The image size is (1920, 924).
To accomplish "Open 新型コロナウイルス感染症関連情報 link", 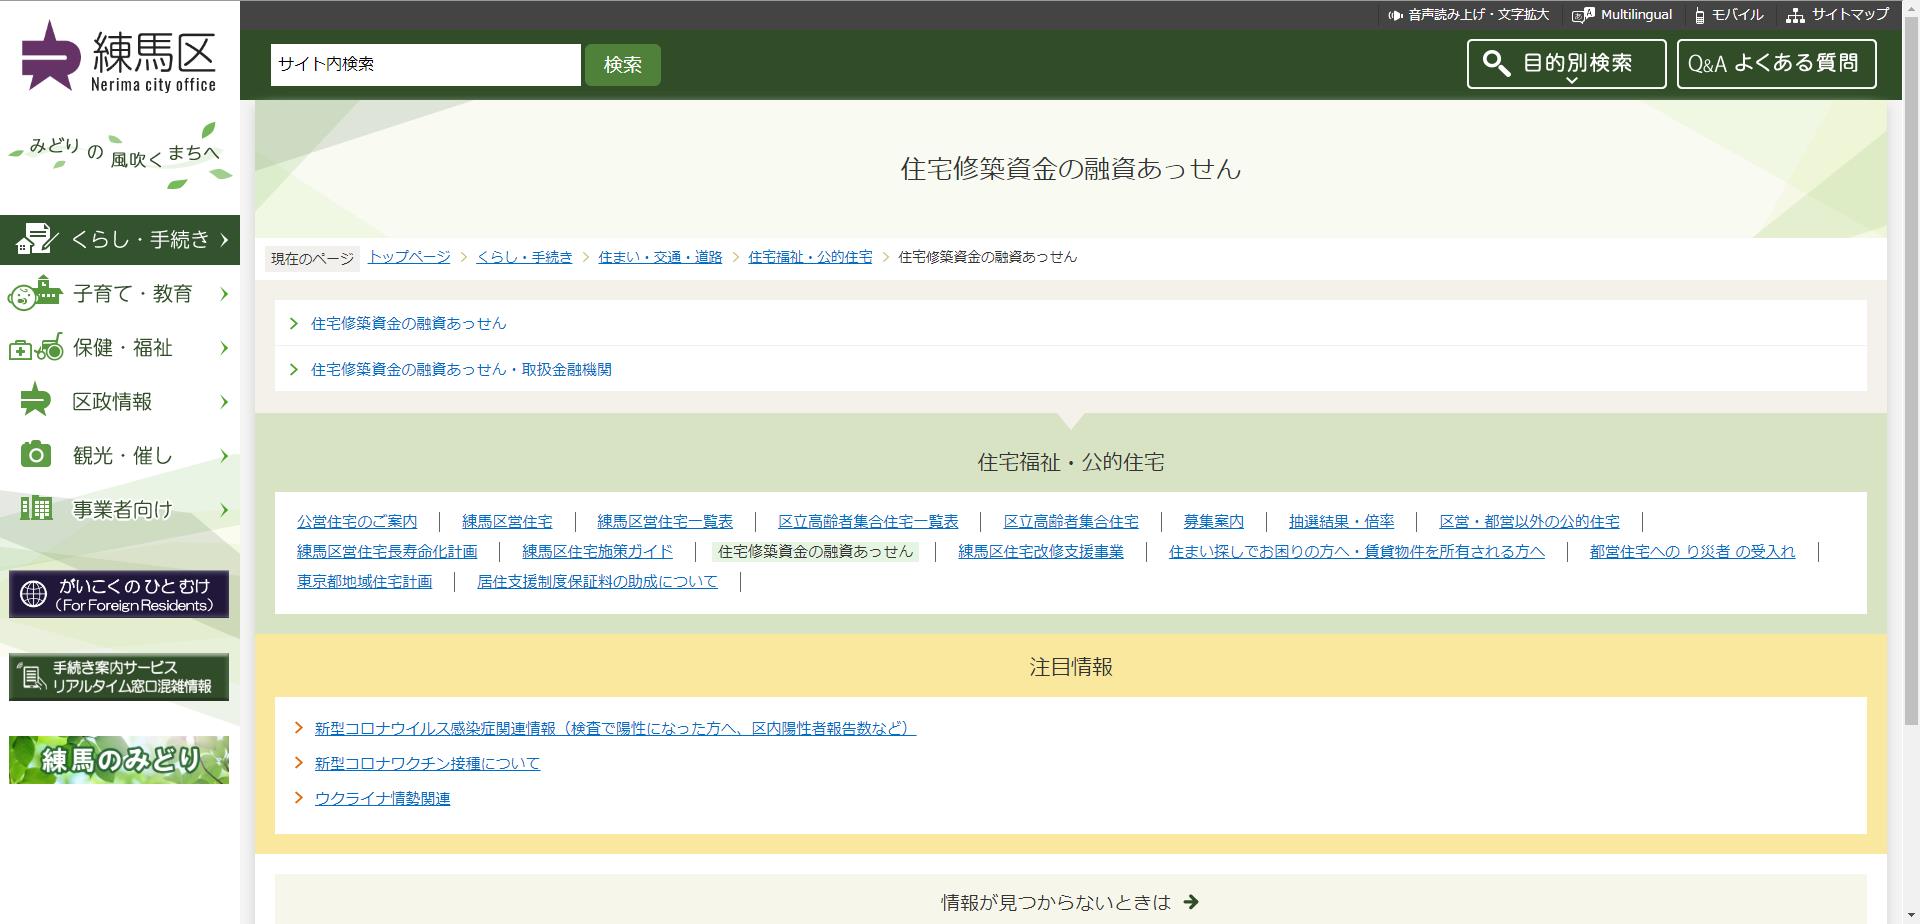I will [615, 728].
